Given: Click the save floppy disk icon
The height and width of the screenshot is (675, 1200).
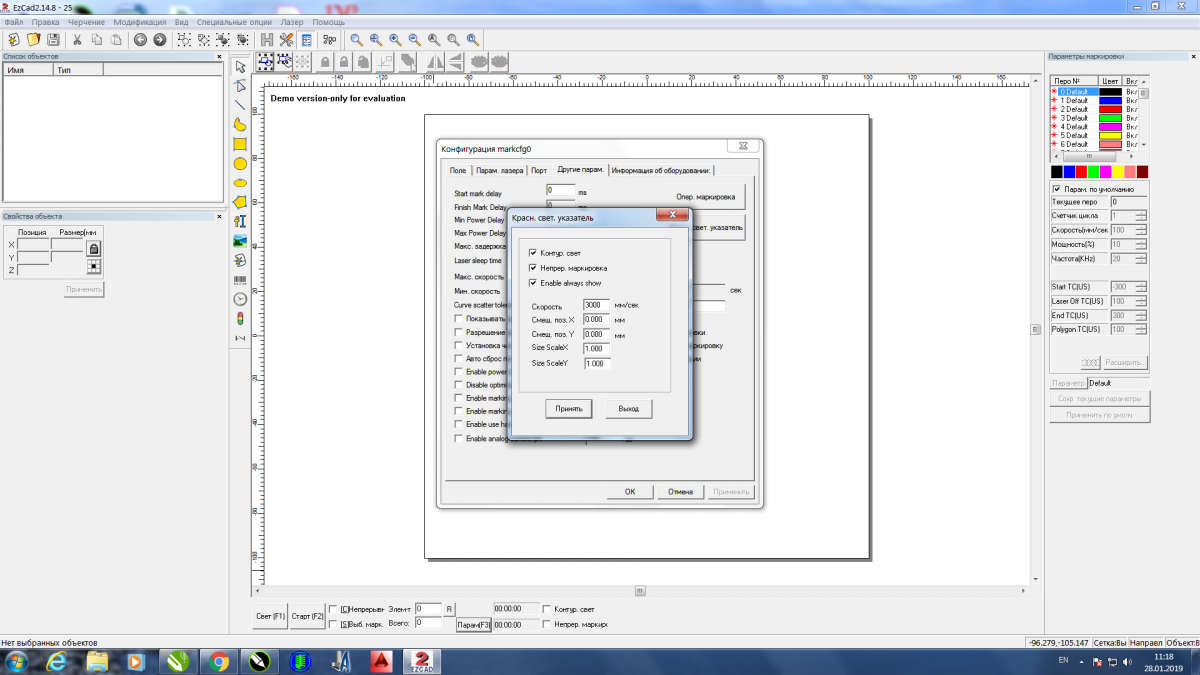Looking at the screenshot, I should [x=53, y=40].
